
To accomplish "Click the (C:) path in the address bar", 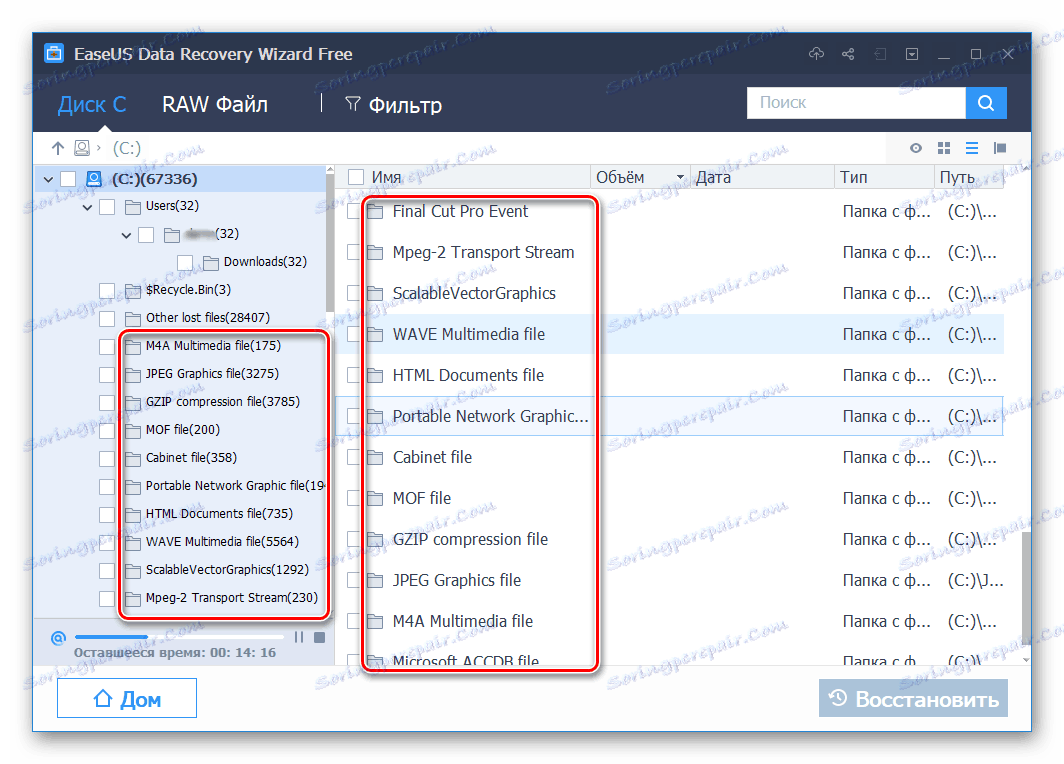I will [x=127, y=148].
